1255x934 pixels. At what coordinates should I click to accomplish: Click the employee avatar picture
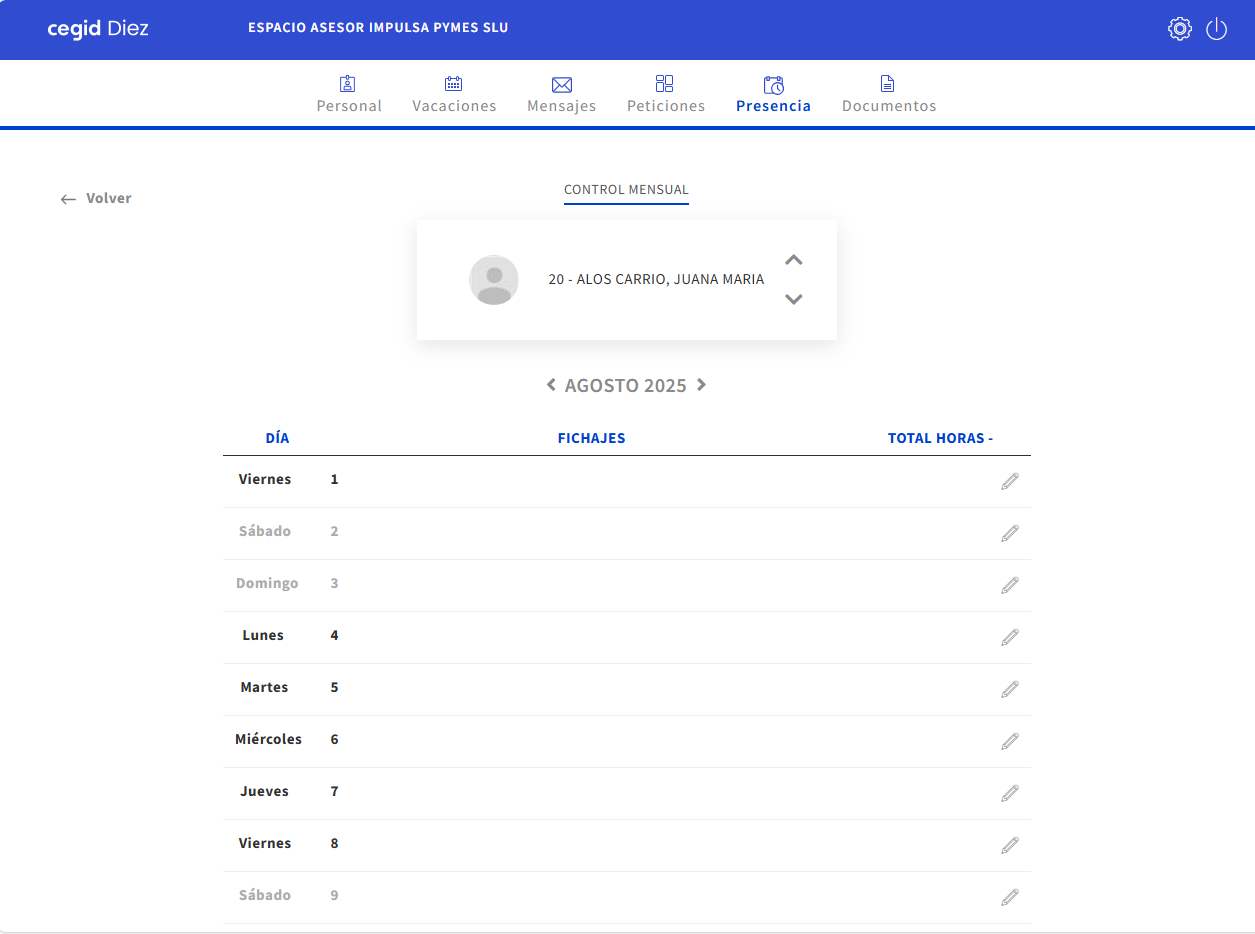point(494,280)
